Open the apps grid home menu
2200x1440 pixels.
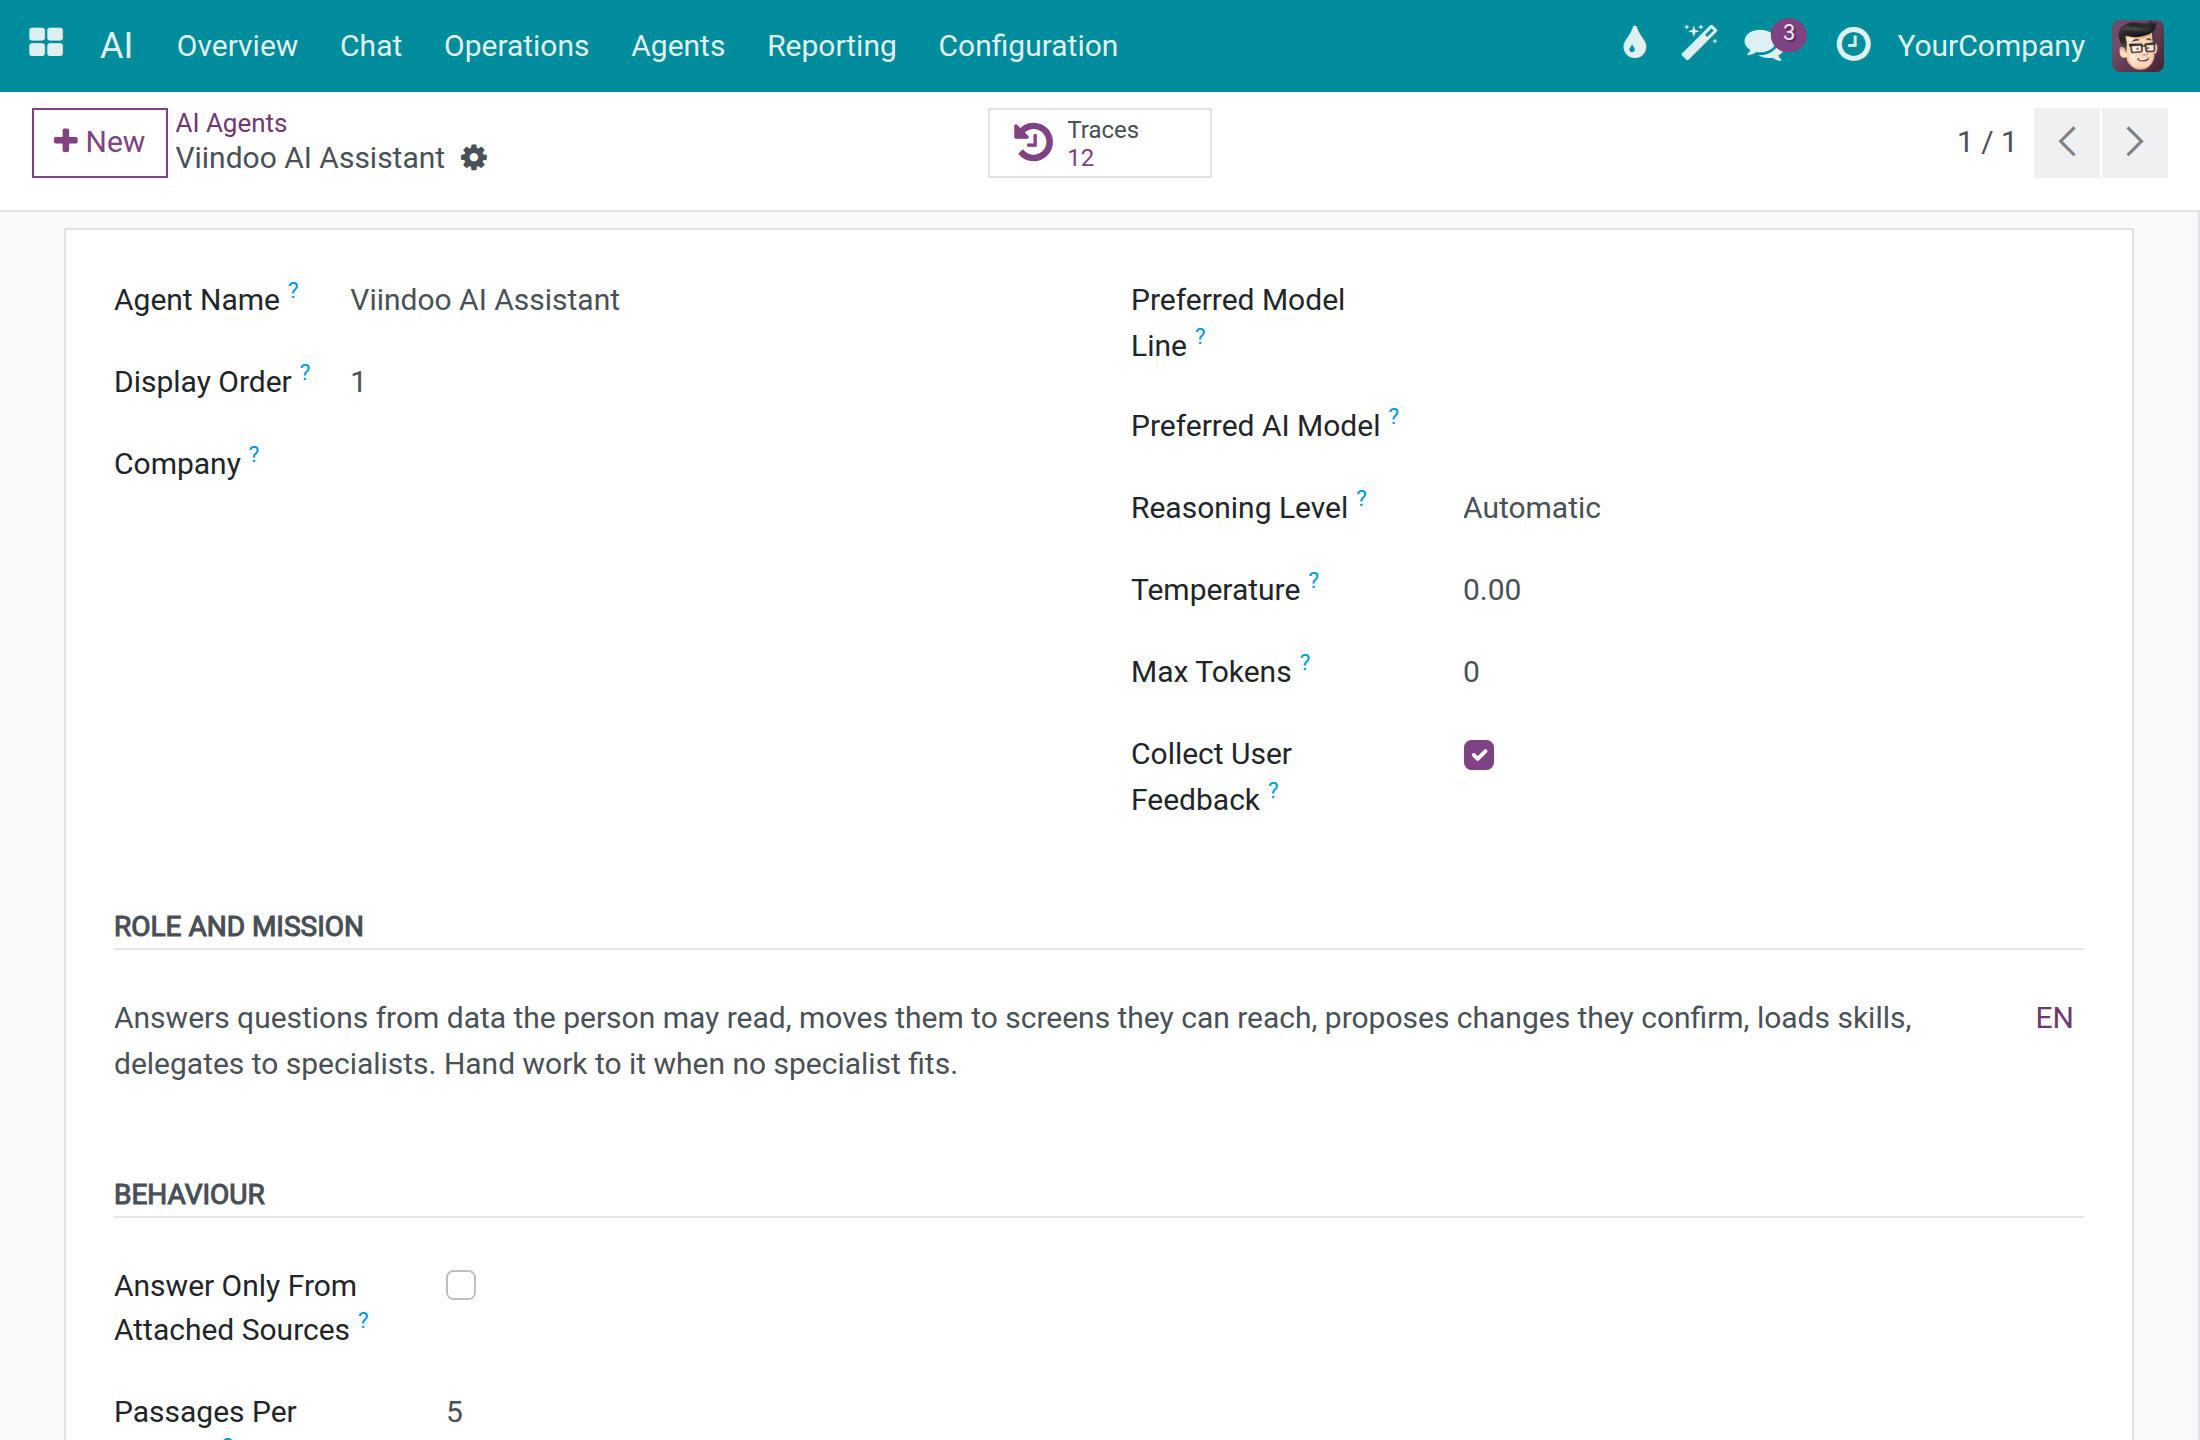click(x=46, y=44)
